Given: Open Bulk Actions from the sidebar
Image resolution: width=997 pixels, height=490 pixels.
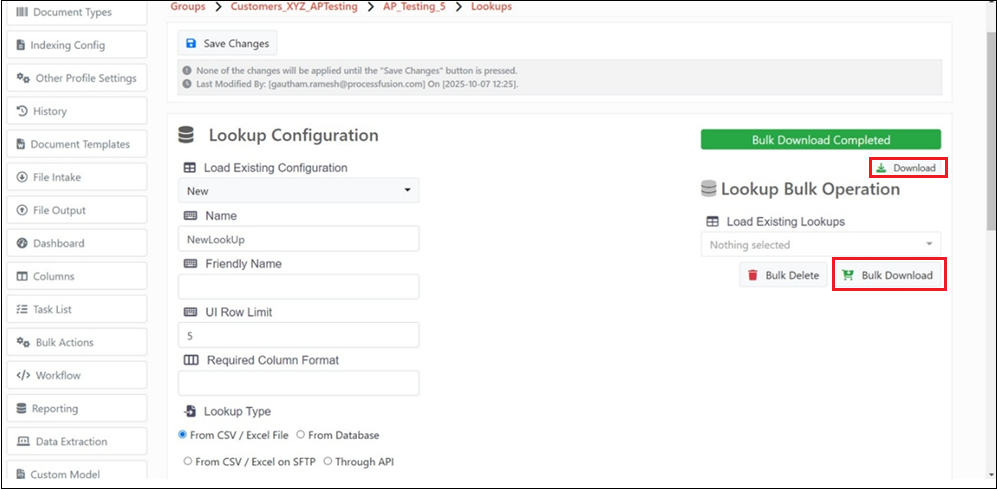Looking at the screenshot, I should click(64, 342).
